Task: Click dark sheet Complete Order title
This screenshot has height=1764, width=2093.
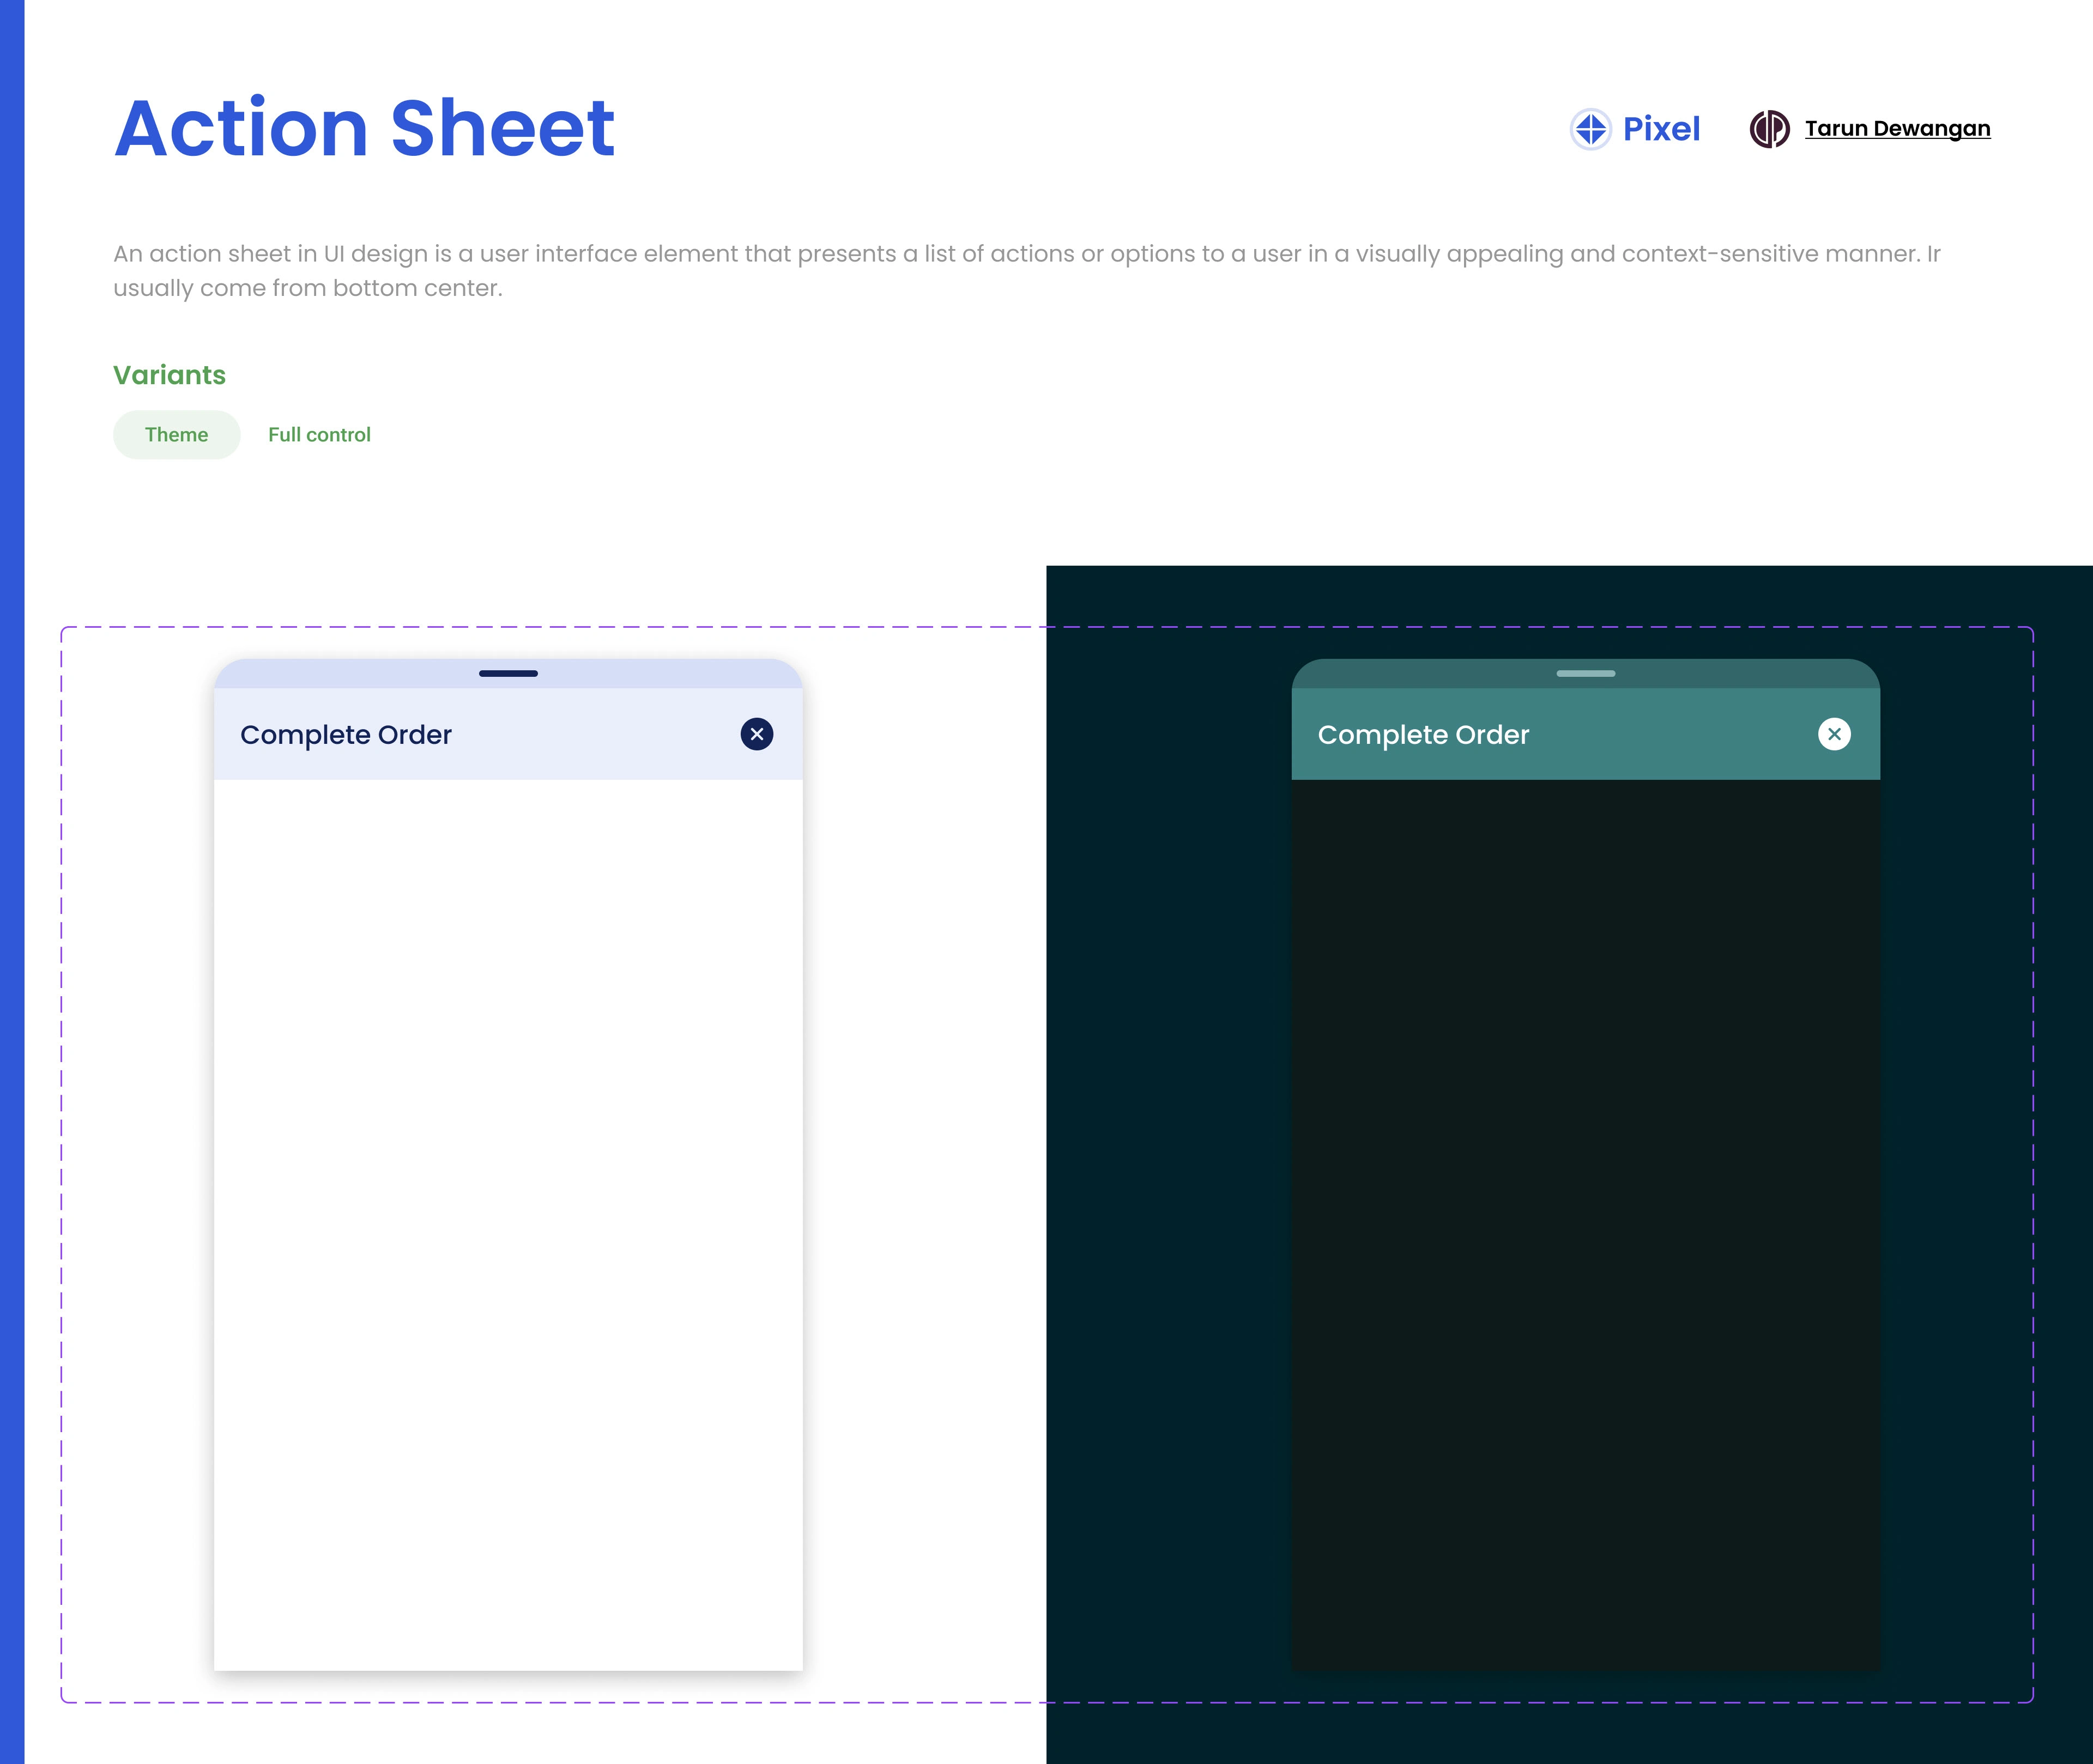Action: pos(1423,735)
